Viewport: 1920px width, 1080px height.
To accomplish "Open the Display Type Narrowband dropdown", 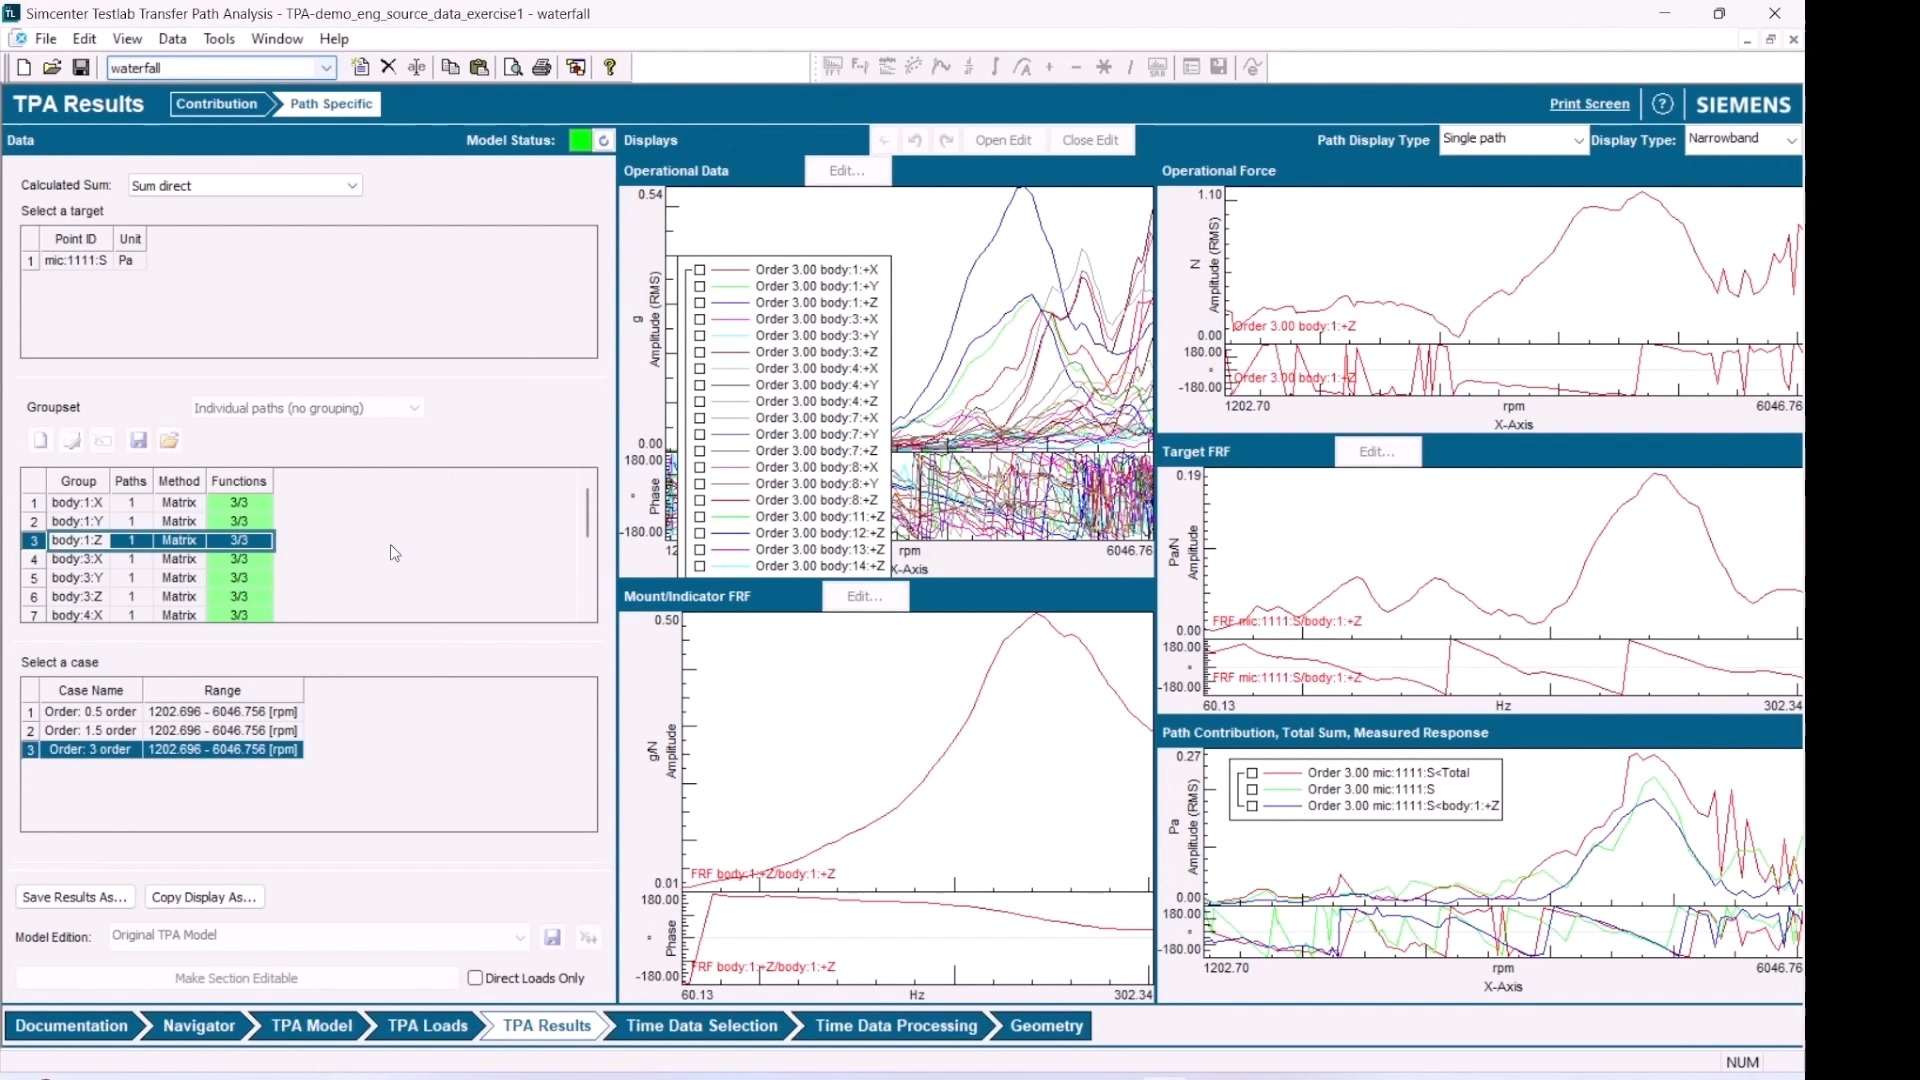I will [1791, 140].
